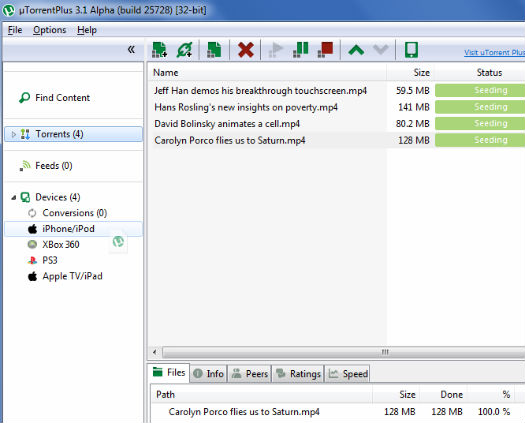Viewport: 525px width, 423px height.
Task: Click the Create New Torrent icon
Action: (x=214, y=50)
